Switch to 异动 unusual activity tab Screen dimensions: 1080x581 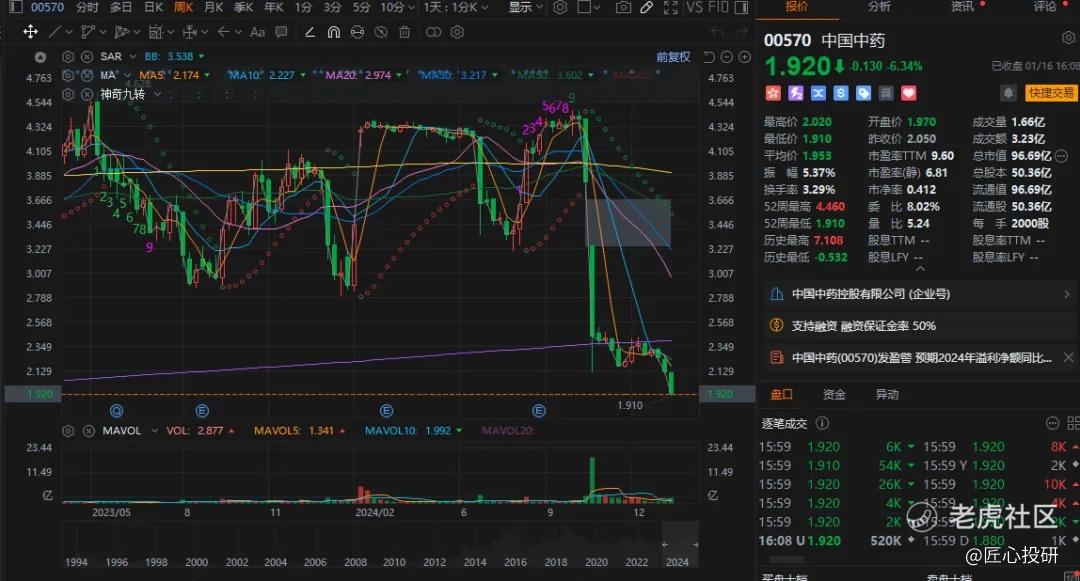coord(886,394)
